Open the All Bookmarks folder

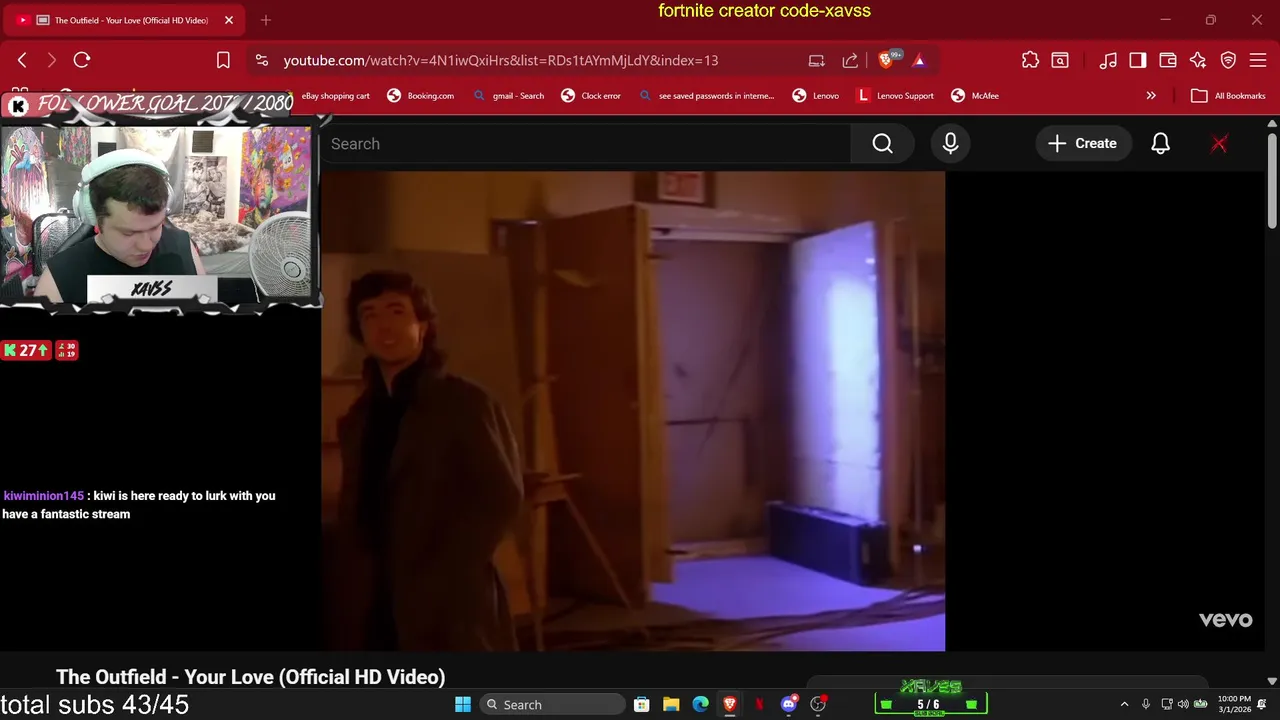(x=1228, y=96)
